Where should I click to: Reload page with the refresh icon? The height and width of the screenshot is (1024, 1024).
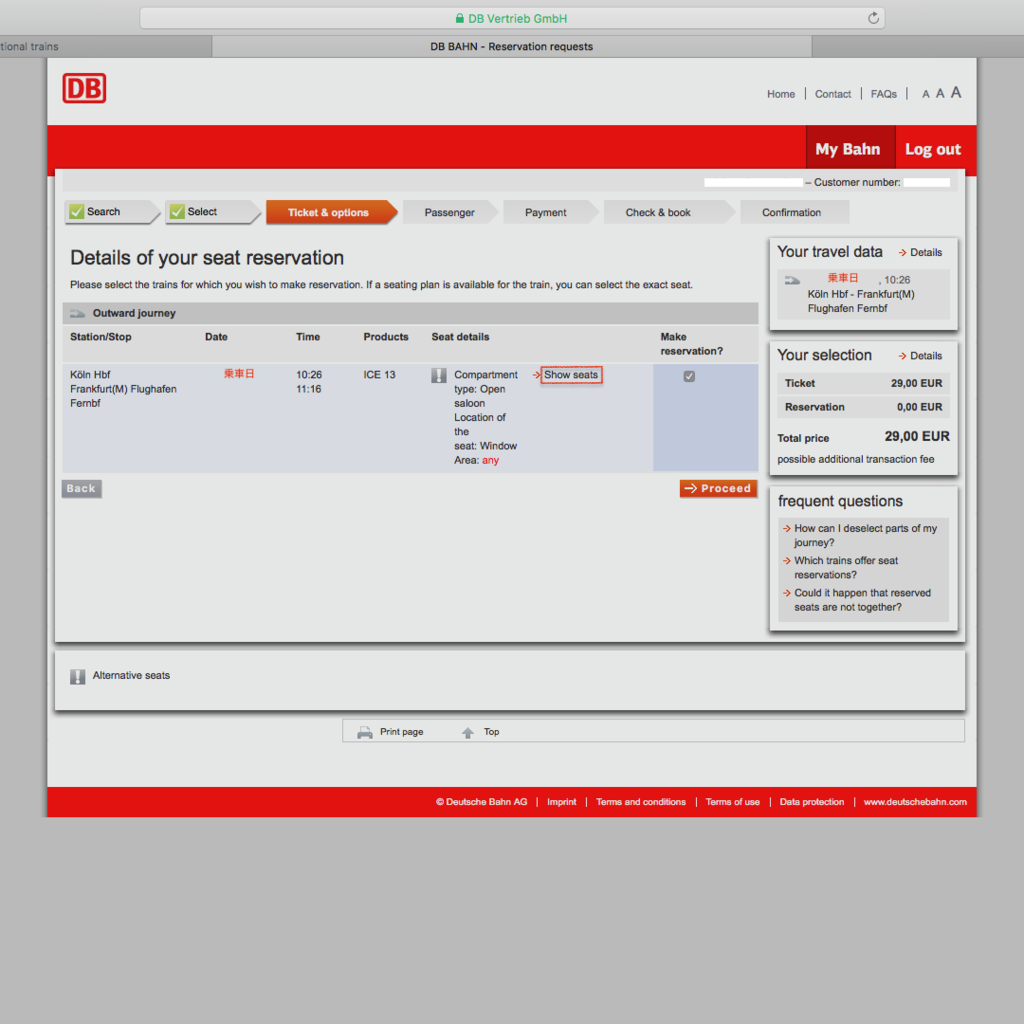pyautogui.click(x=873, y=18)
